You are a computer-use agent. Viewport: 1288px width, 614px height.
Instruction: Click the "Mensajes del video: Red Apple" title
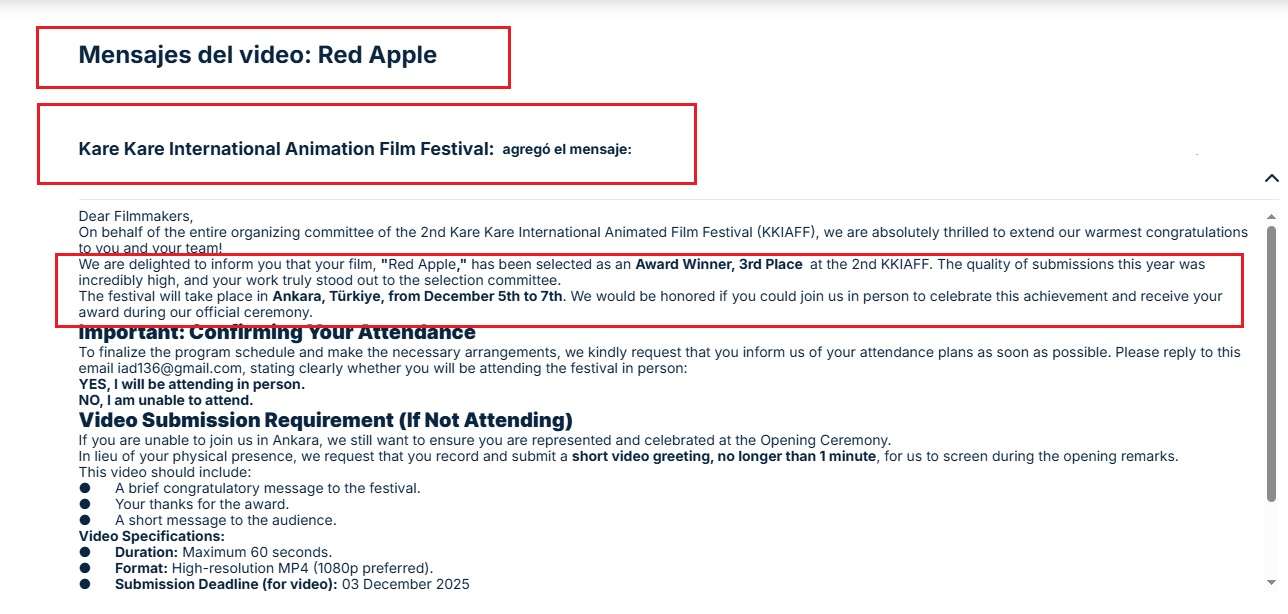pos(258,55)
